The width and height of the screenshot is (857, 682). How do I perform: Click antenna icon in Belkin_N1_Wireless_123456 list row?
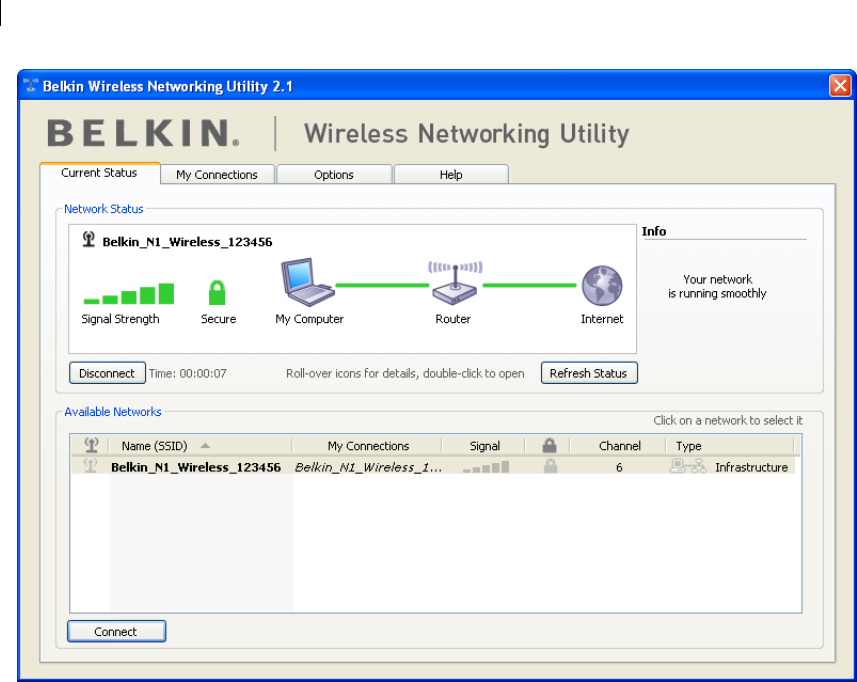point(91,466)
